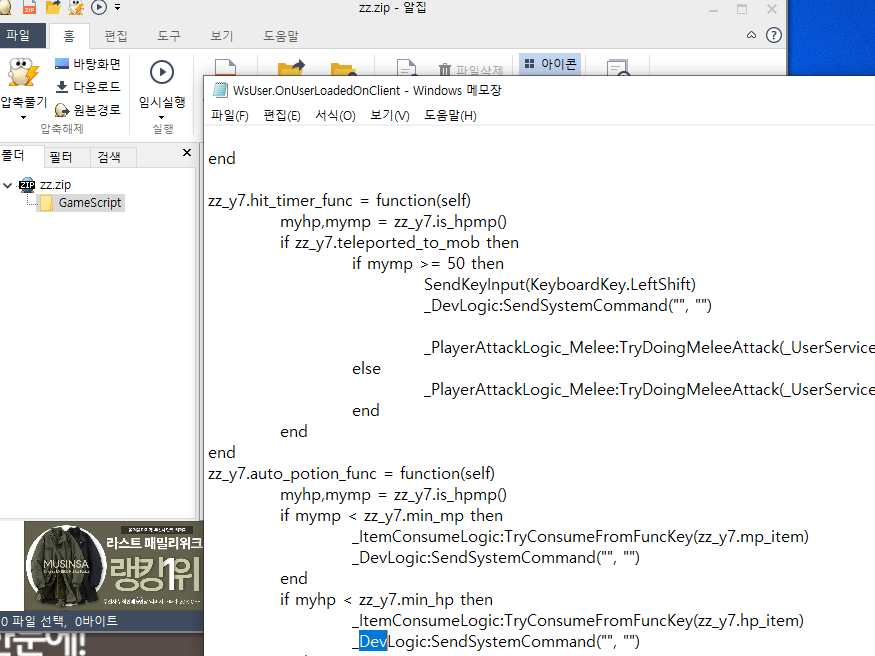This screenshot has width=875, height=656.
Task: Close the folder side panel
Action: point(187,152)
